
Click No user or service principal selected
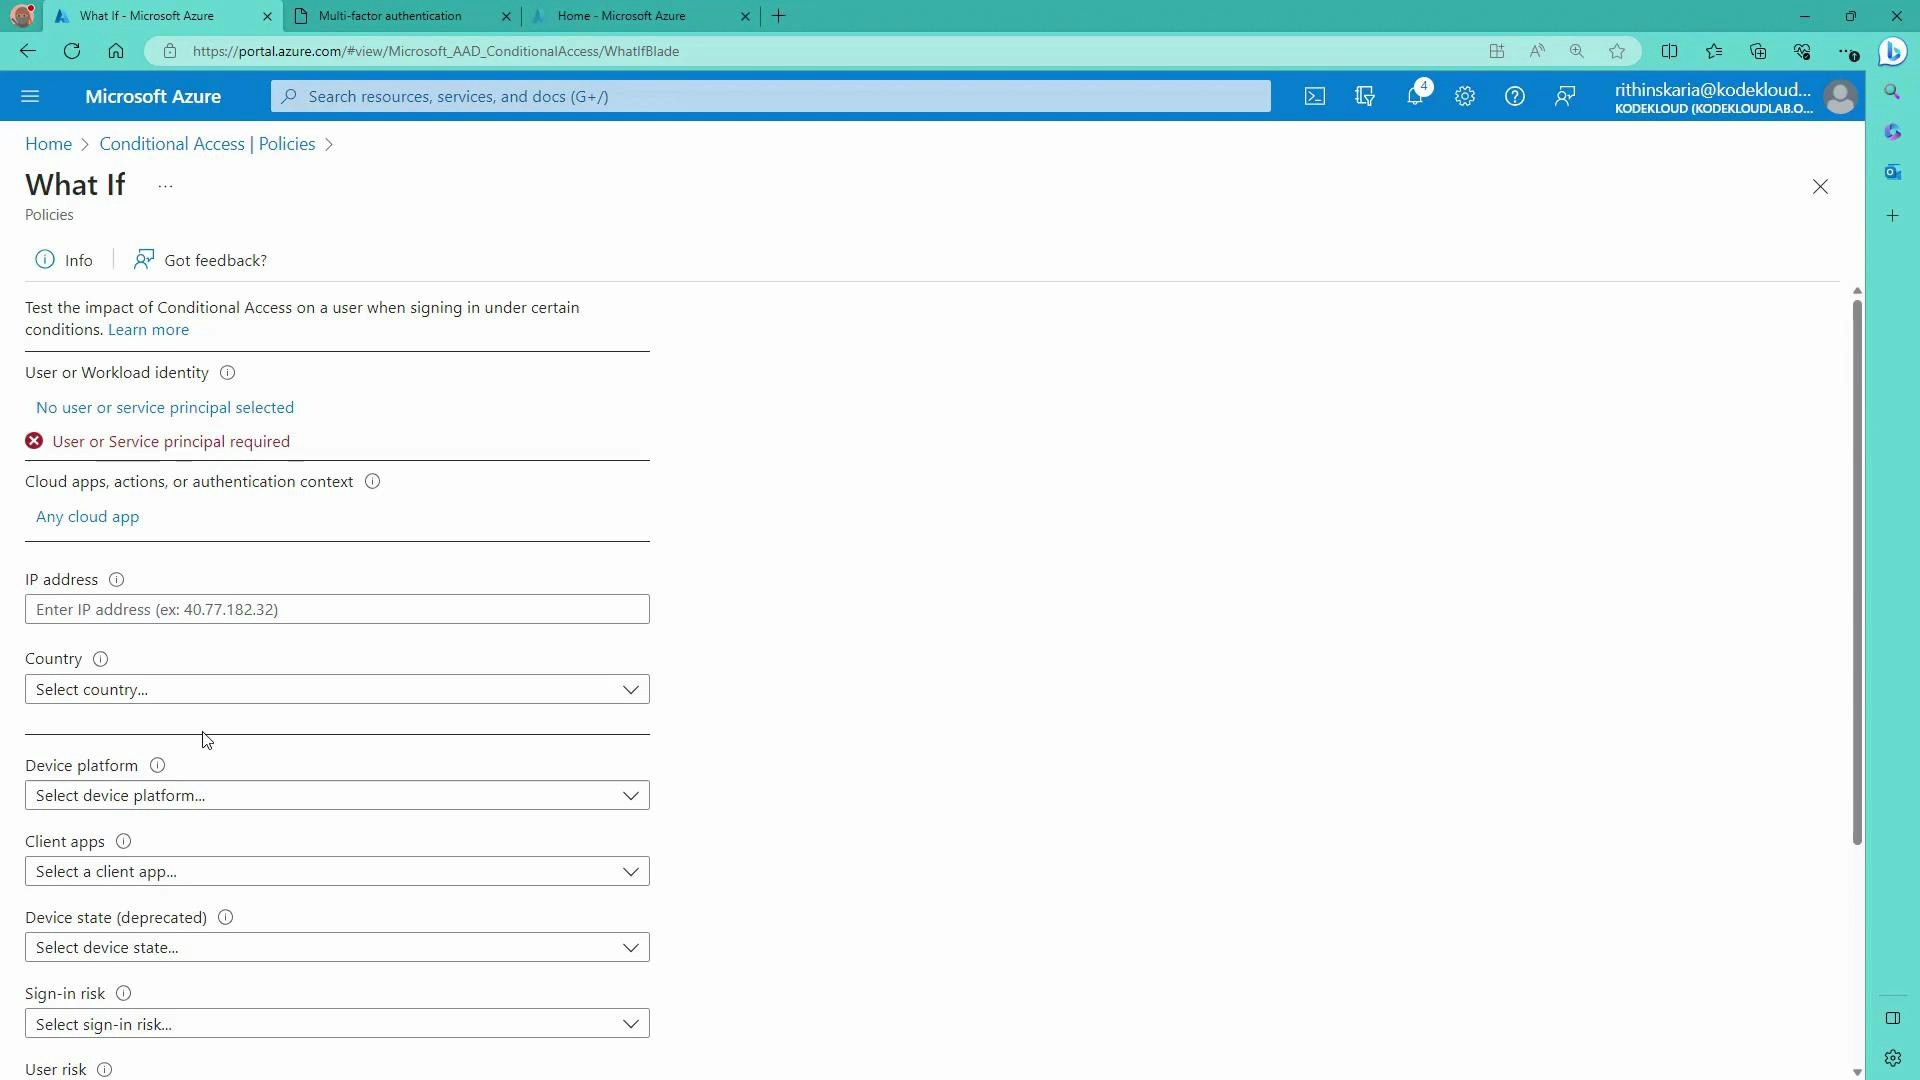pos(164,407)
